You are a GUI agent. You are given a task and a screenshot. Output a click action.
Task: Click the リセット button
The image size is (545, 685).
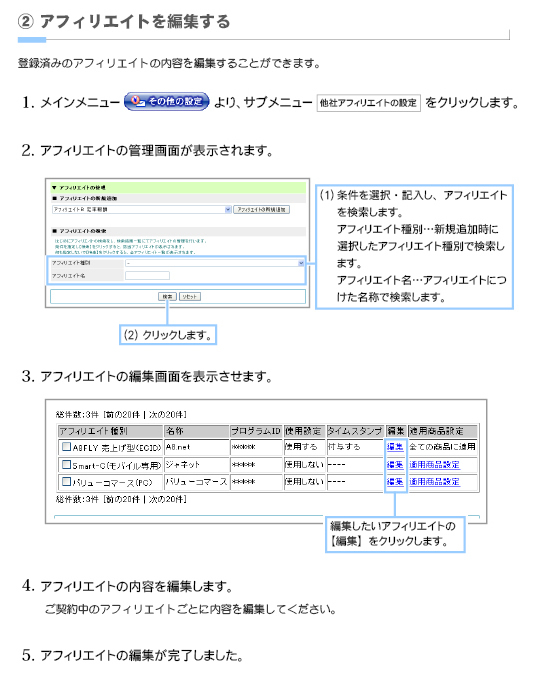coord(190,297)
